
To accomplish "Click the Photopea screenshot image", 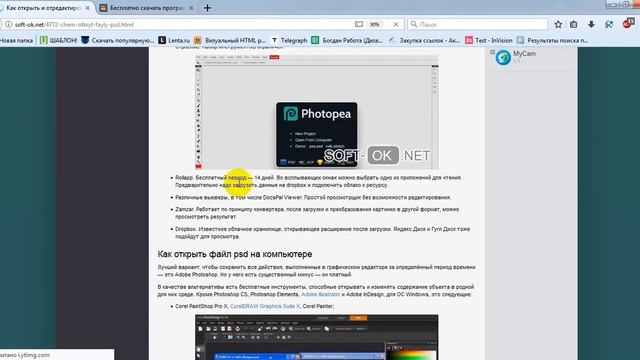I will click(317, 112).
